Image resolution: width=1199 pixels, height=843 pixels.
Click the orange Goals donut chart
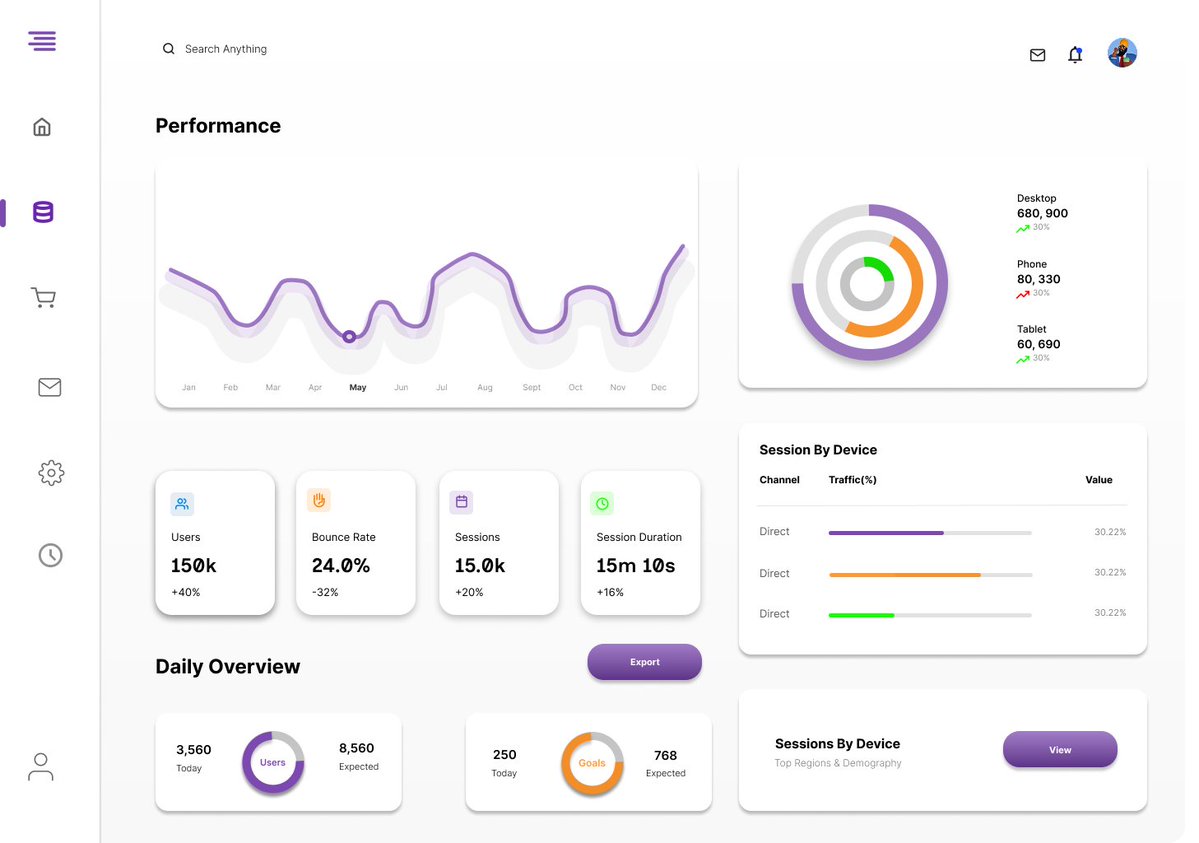tap(592, 763)
